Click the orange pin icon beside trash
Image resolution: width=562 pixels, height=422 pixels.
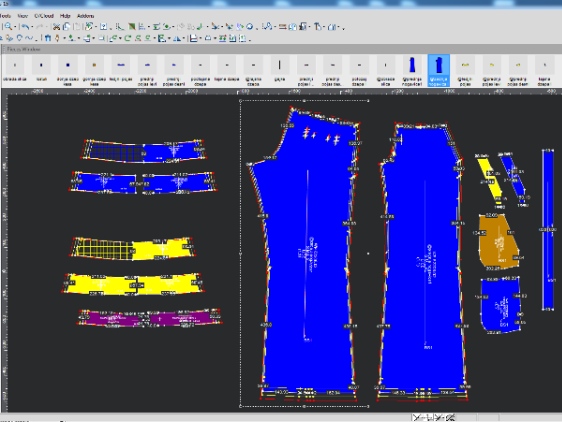pyautogui.click(x=57, y=38)
